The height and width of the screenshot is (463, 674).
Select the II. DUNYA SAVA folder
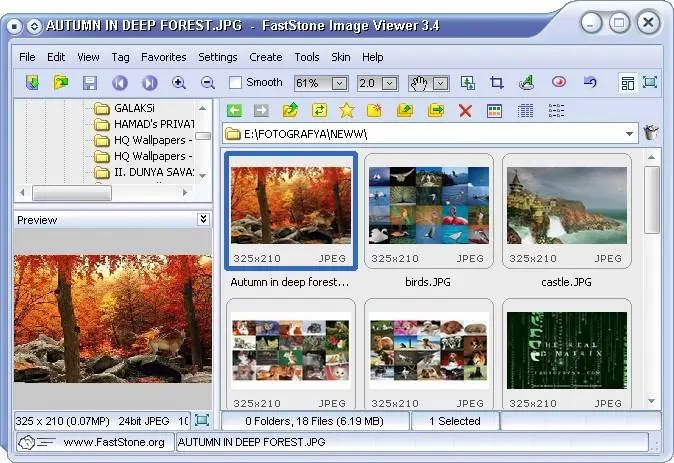154,172
